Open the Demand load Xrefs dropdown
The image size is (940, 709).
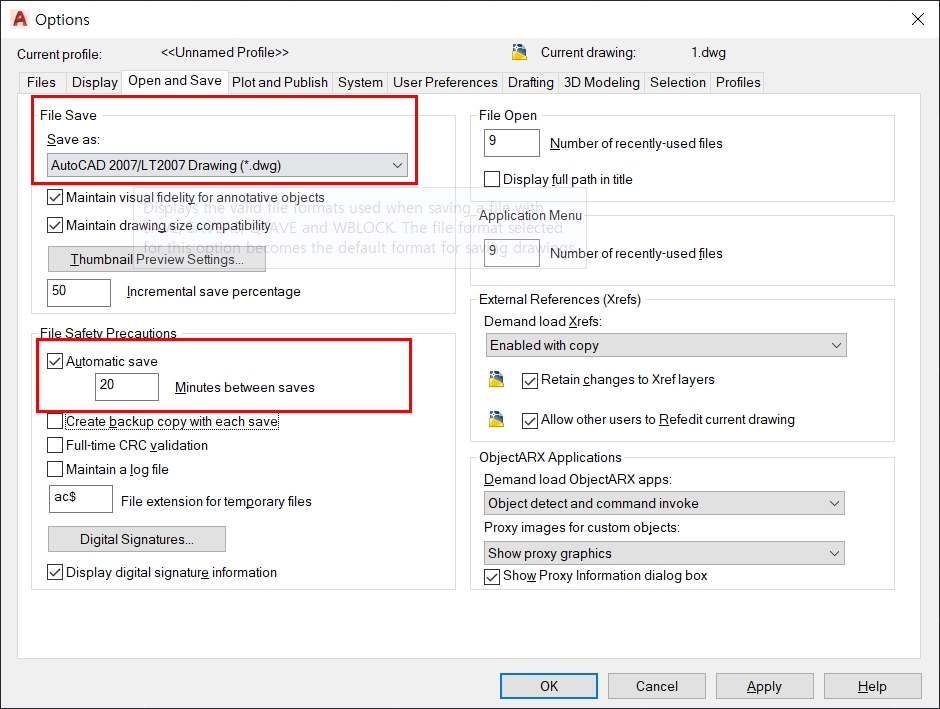click(x=666, y=345)
